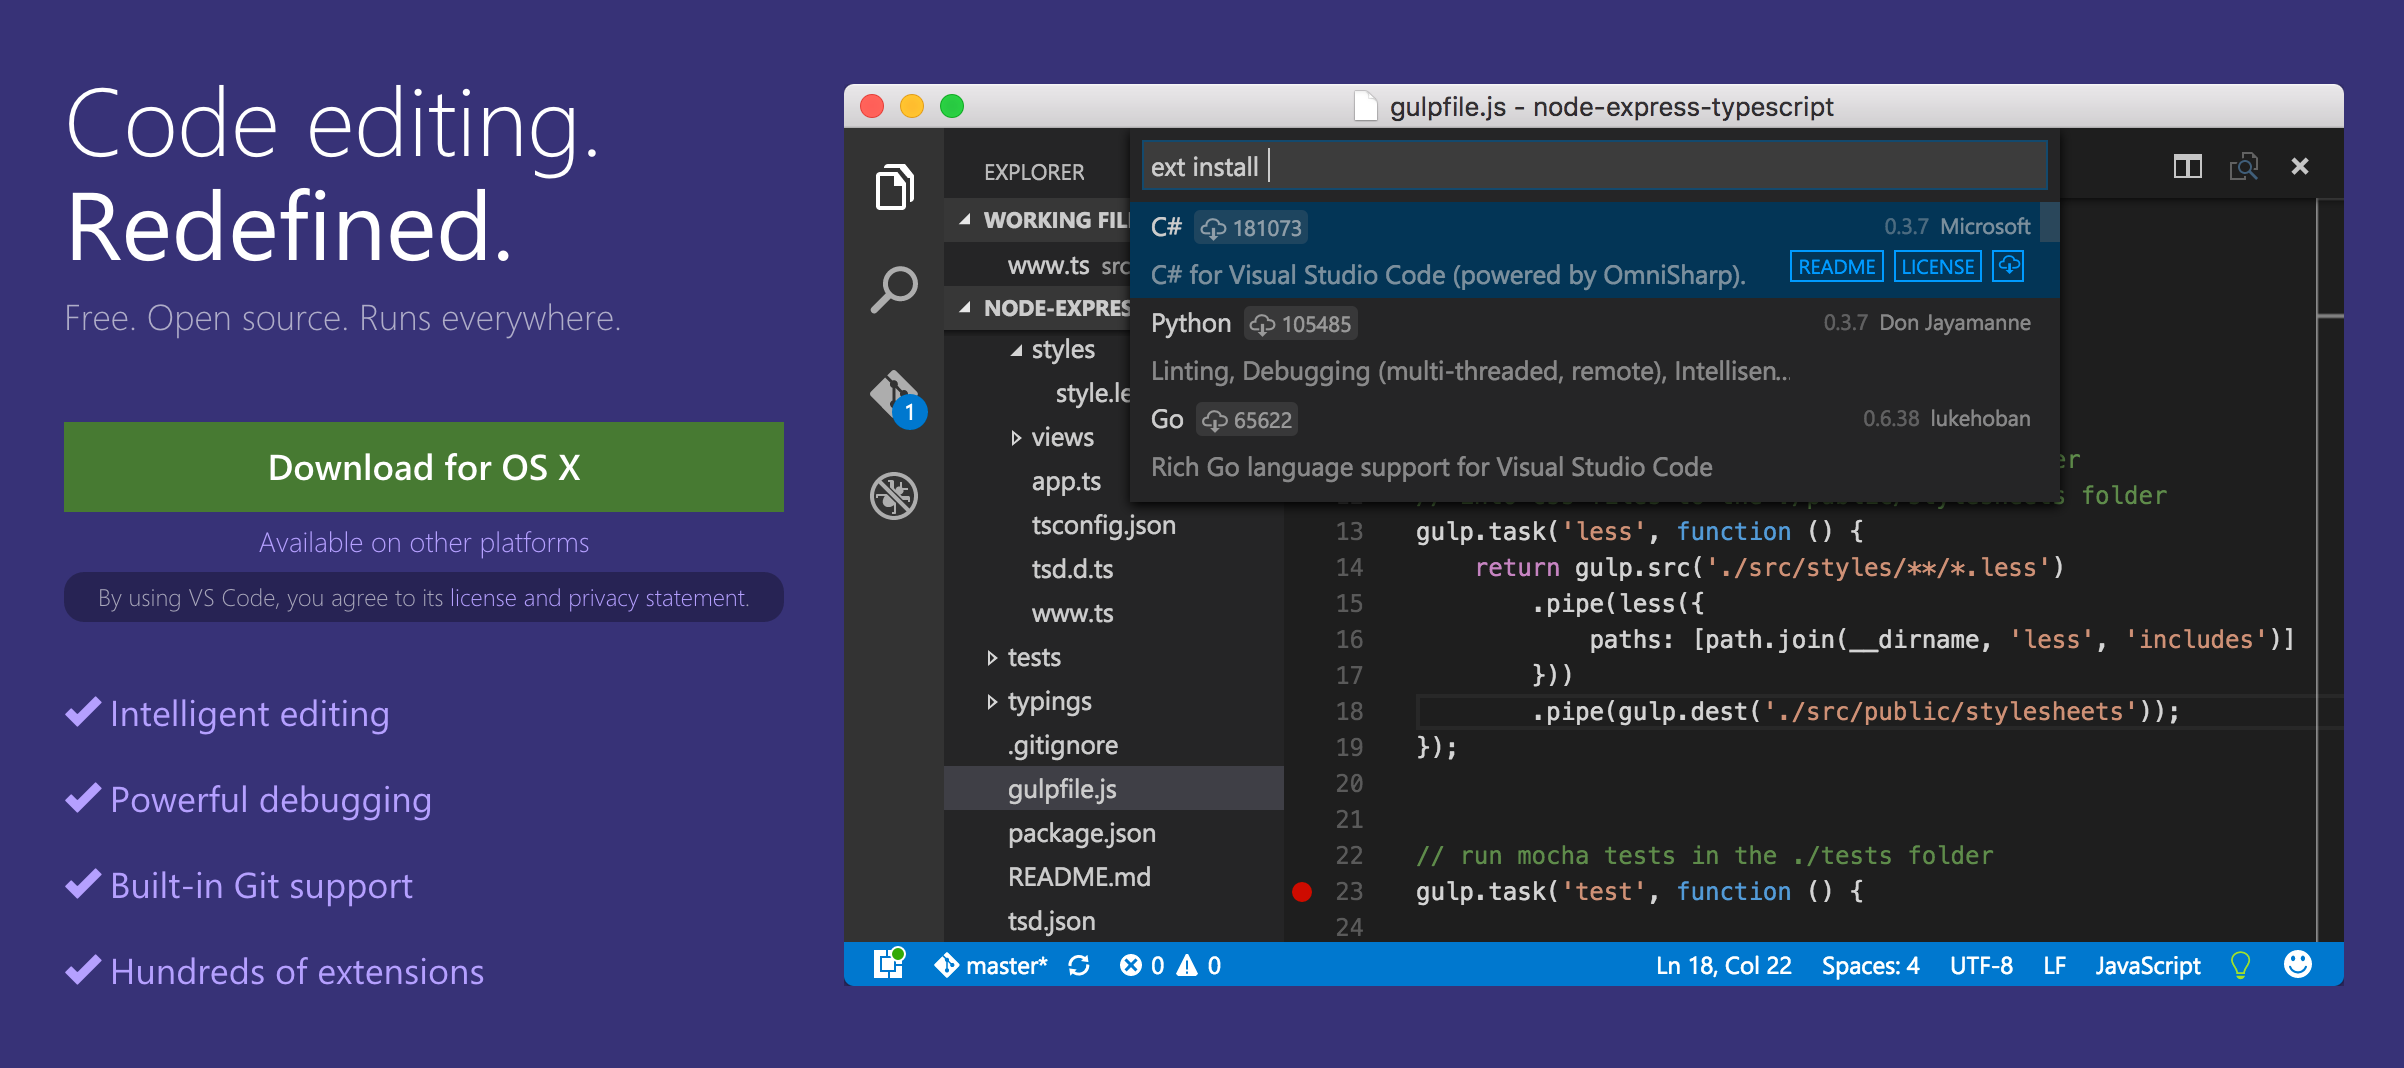Close the editor with the X icon
2404x1068 pixels.
tap(2299, 167)
